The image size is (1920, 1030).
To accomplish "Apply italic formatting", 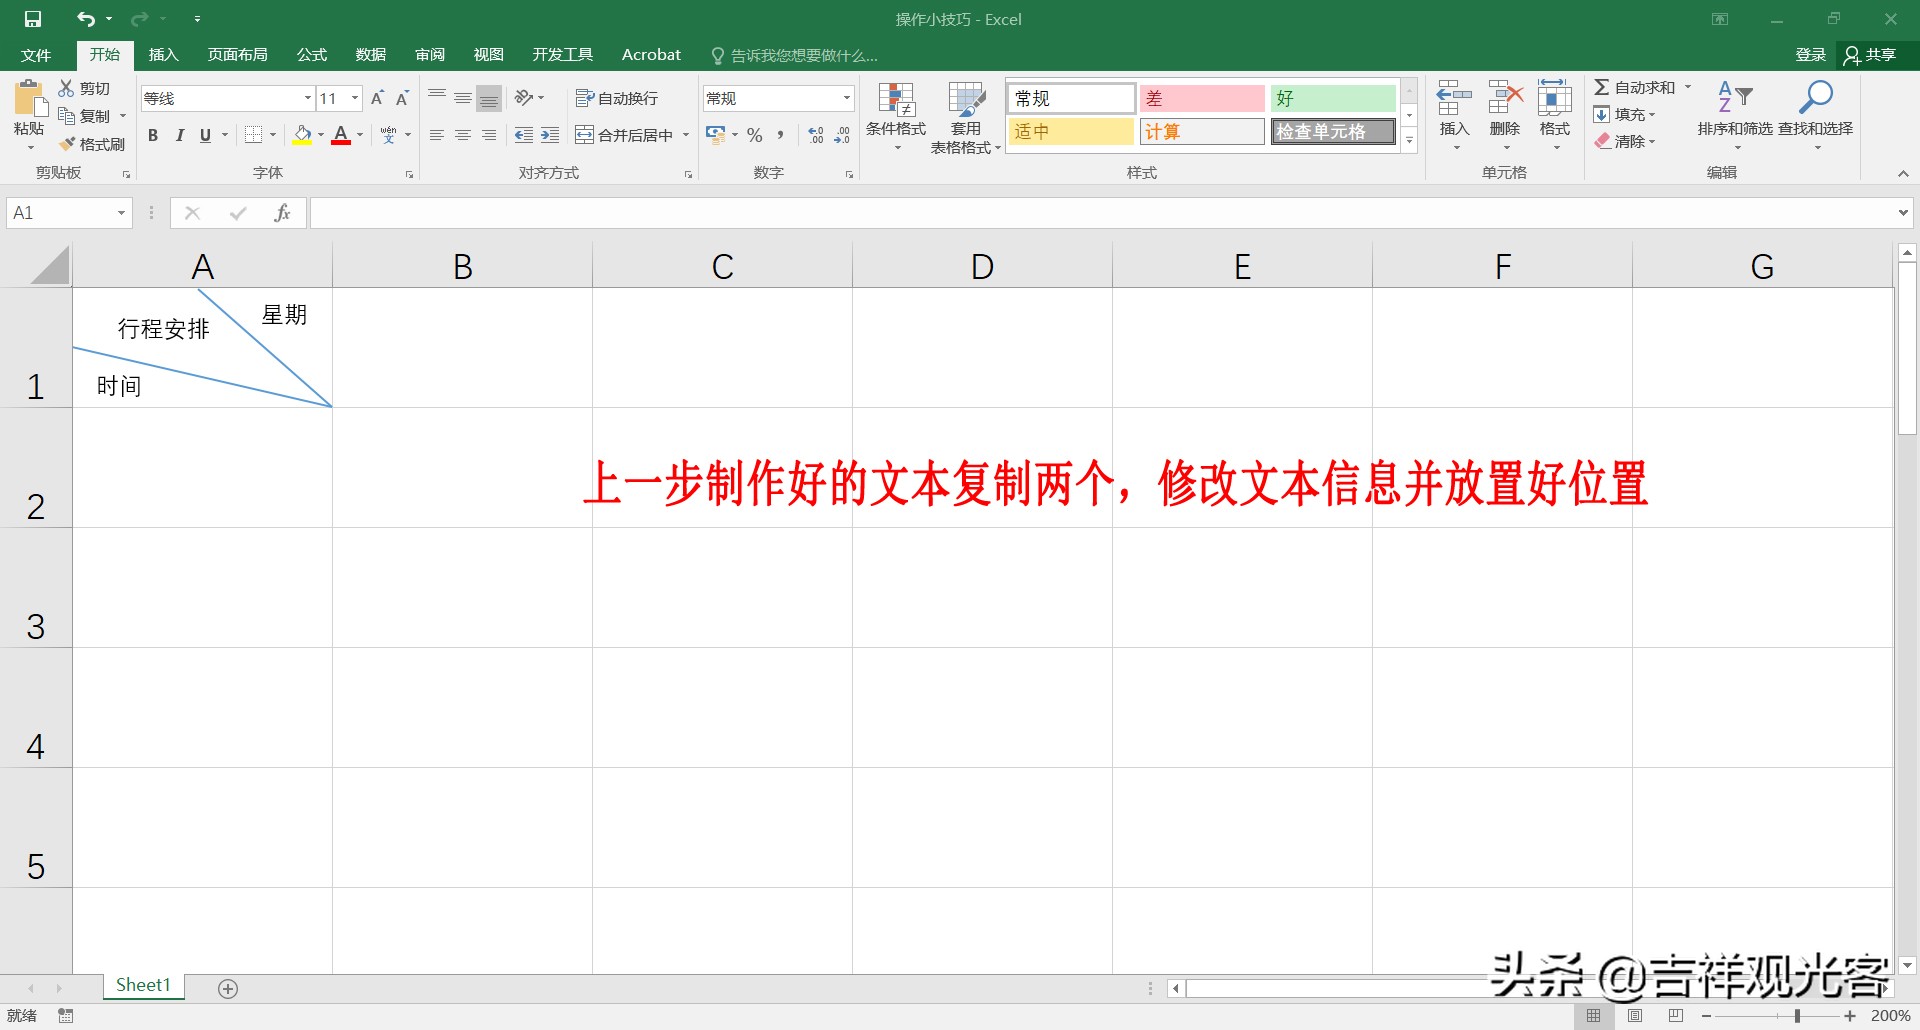I will (x=180, y=135).
